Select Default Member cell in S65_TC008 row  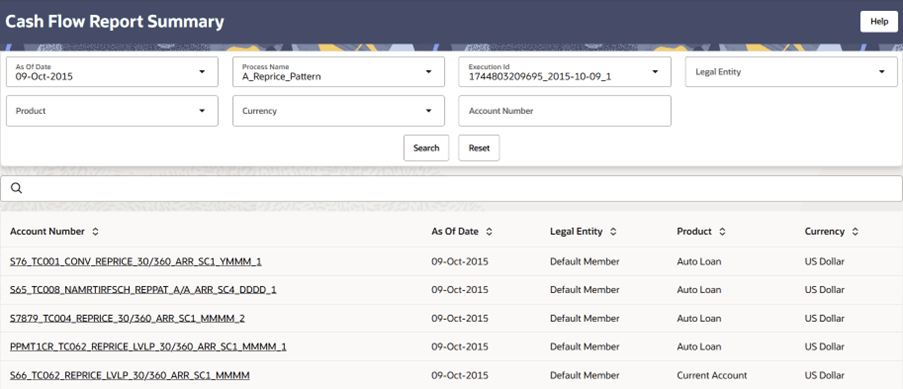coord(585,290)
